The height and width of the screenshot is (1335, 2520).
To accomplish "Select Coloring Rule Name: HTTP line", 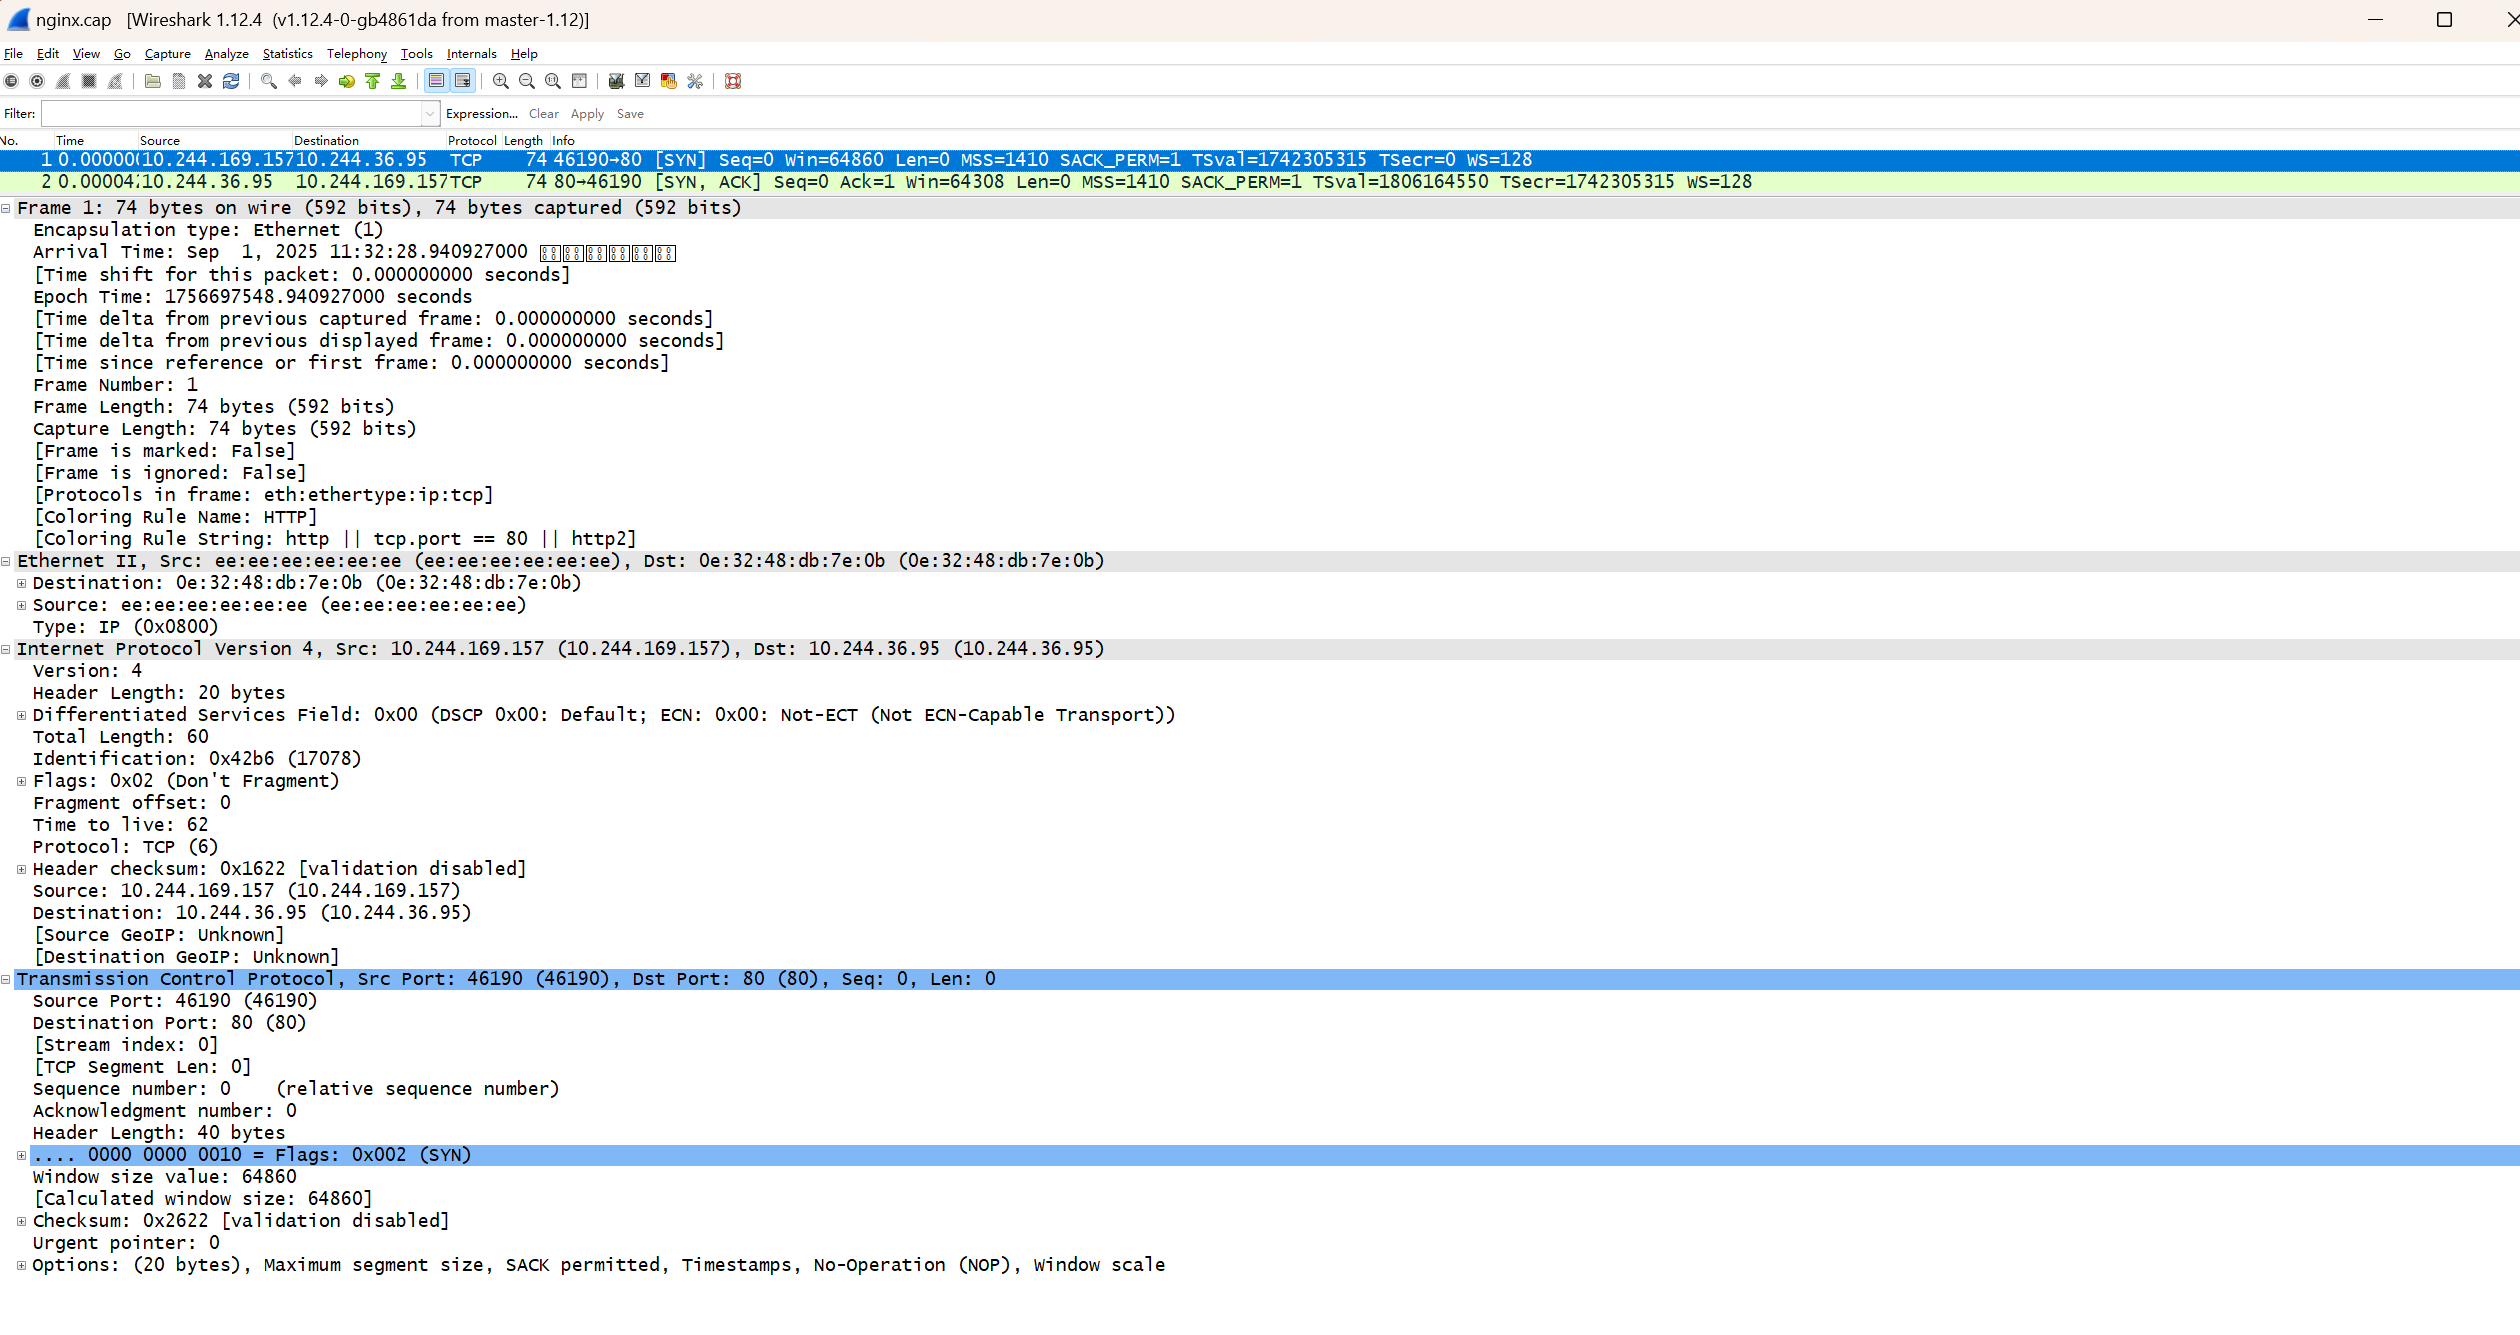I will click(x=175, y=517).
